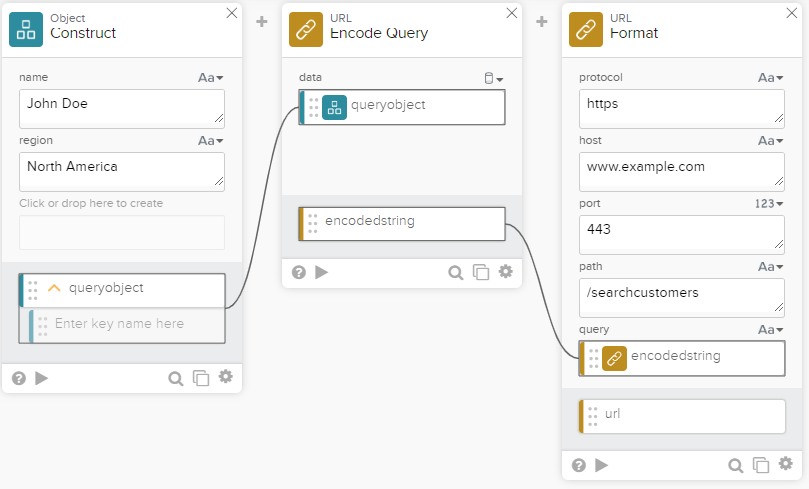This screenshot has width=809, height=489.
Task: Open type dropdown for name field
Action: (210, 77)
